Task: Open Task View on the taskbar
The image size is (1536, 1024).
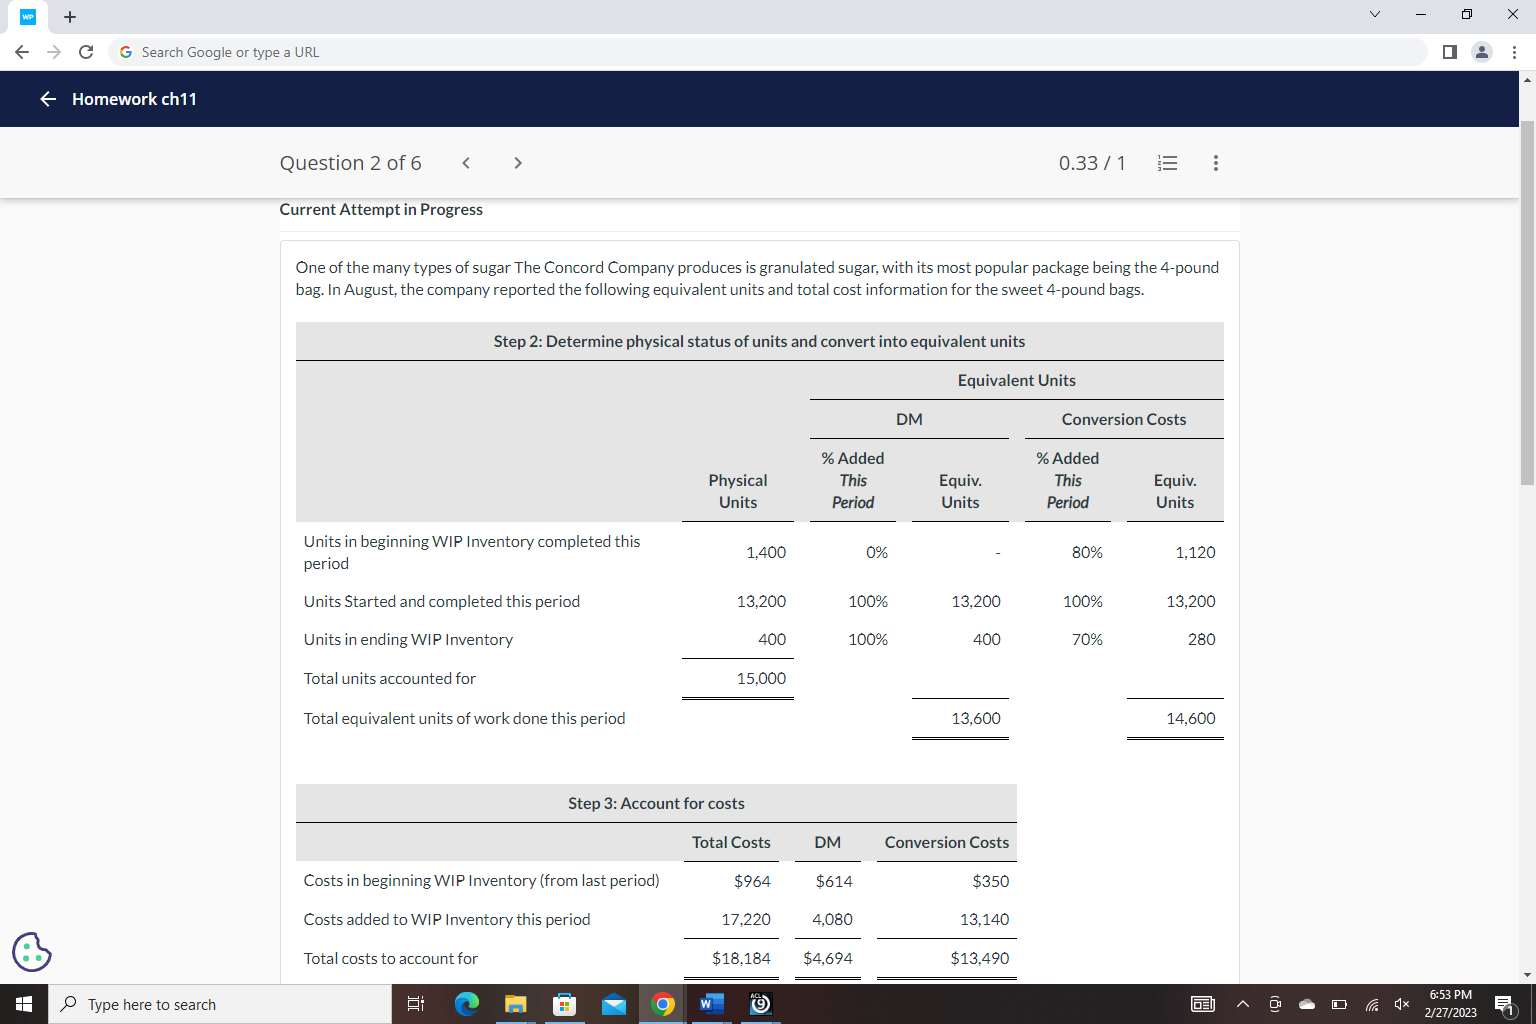Action: coord(416,1004)
